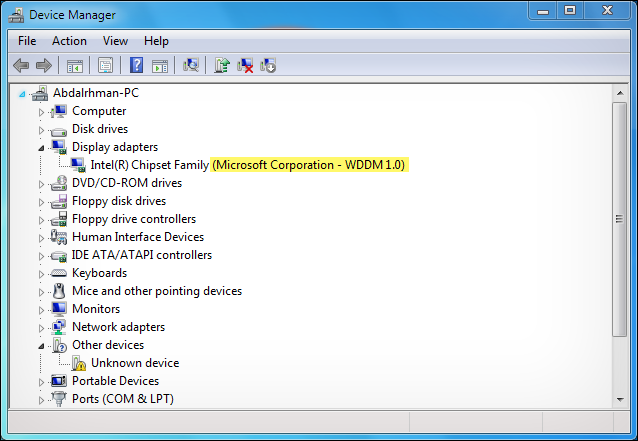This screenshot has width=638, height=441.
Task: Expand the Computer node
Action: [41, 112]
